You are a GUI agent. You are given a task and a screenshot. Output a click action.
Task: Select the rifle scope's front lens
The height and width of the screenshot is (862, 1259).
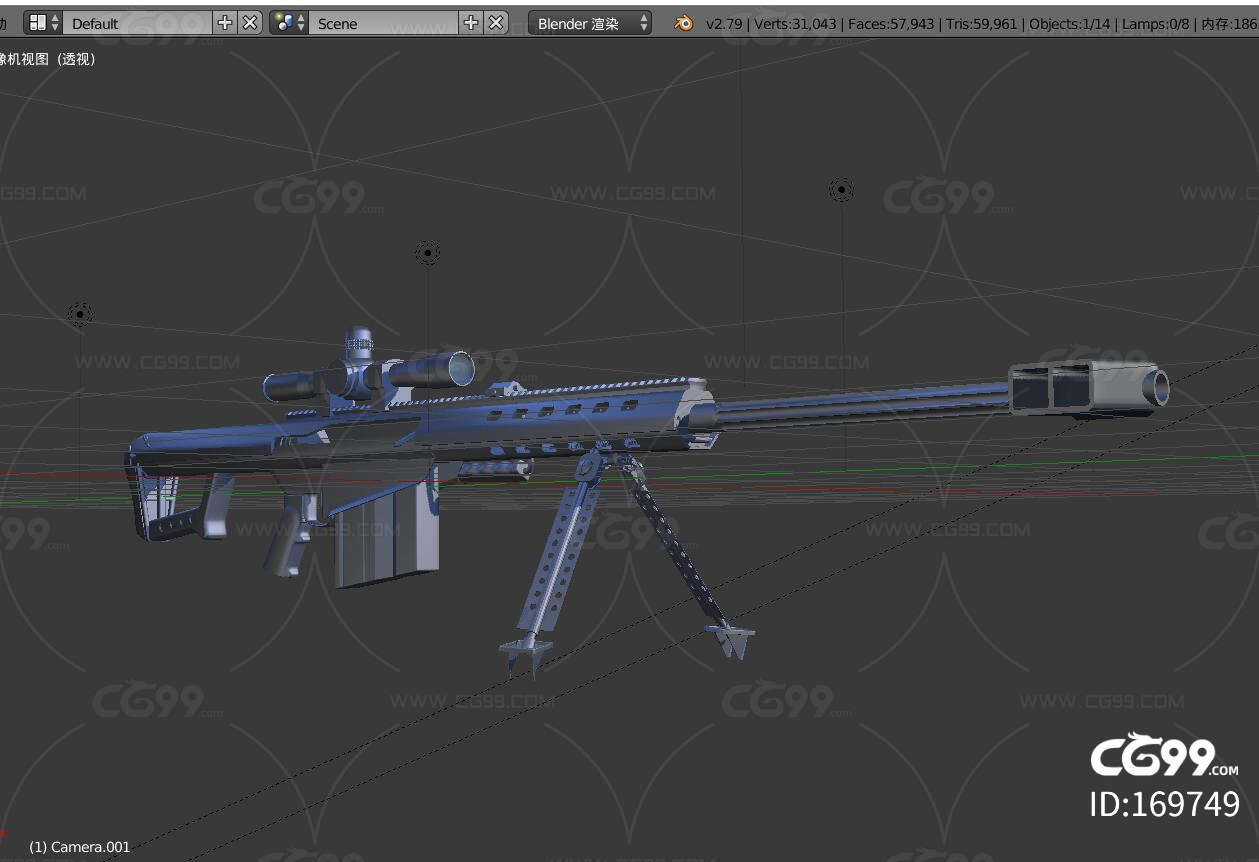coord(459,369)
